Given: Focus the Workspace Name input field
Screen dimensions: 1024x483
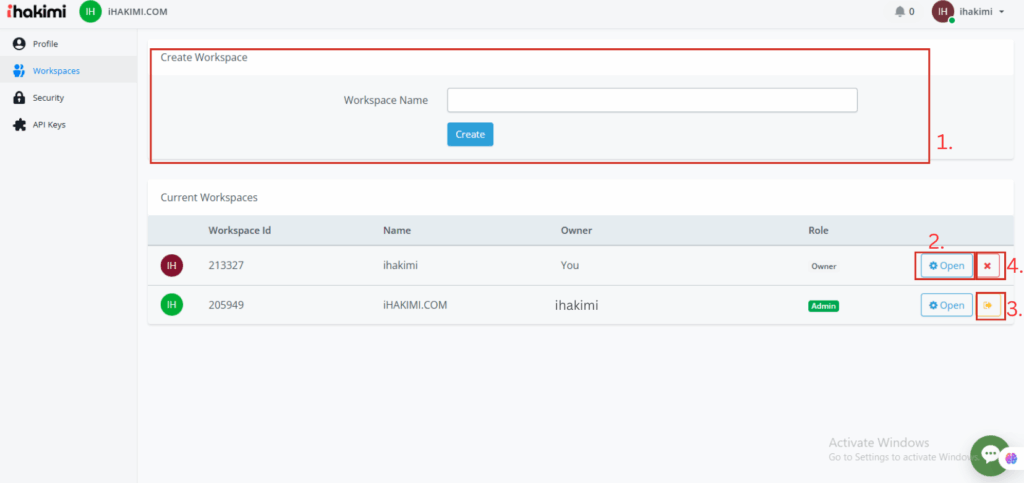Looking at the screenshot, I should click(x=651, y=100).
